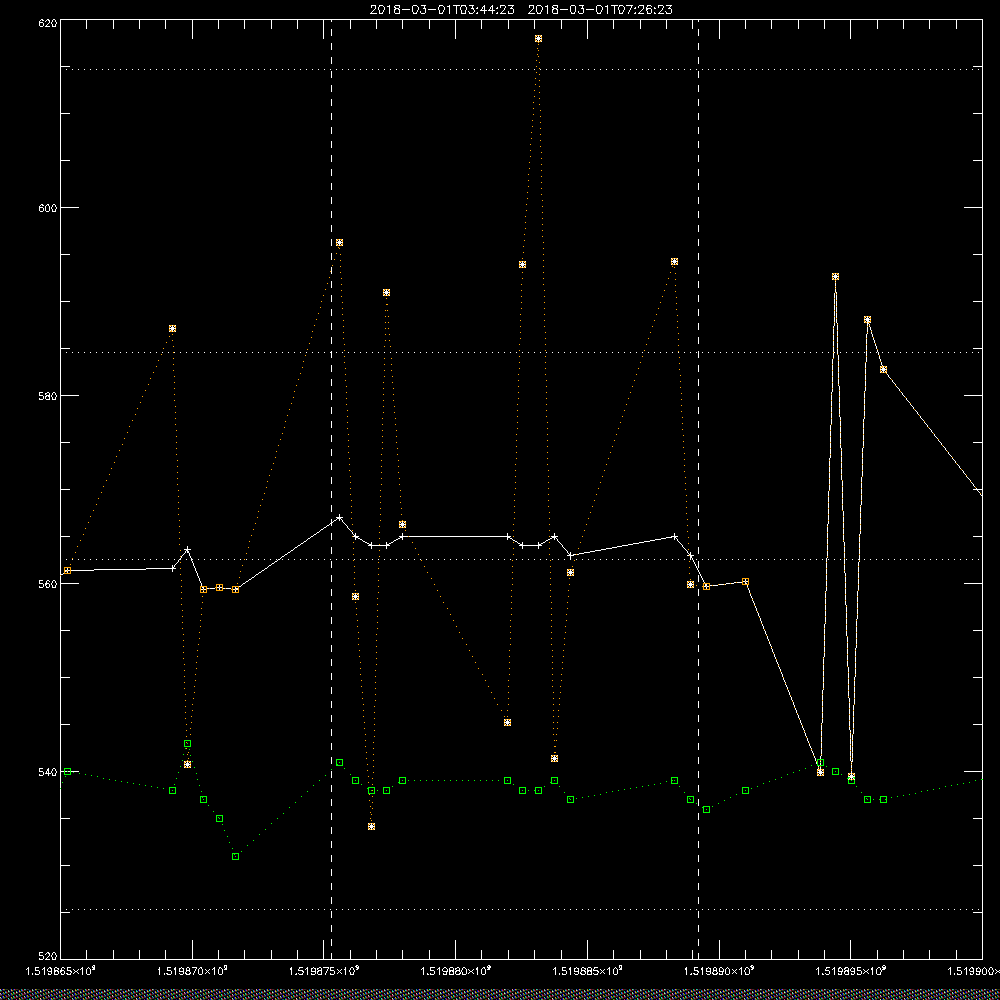This screenshot has height=1000, width=1000.
Task: Click x-axis label 1.519880×10⁹
Action: [457, 971]
